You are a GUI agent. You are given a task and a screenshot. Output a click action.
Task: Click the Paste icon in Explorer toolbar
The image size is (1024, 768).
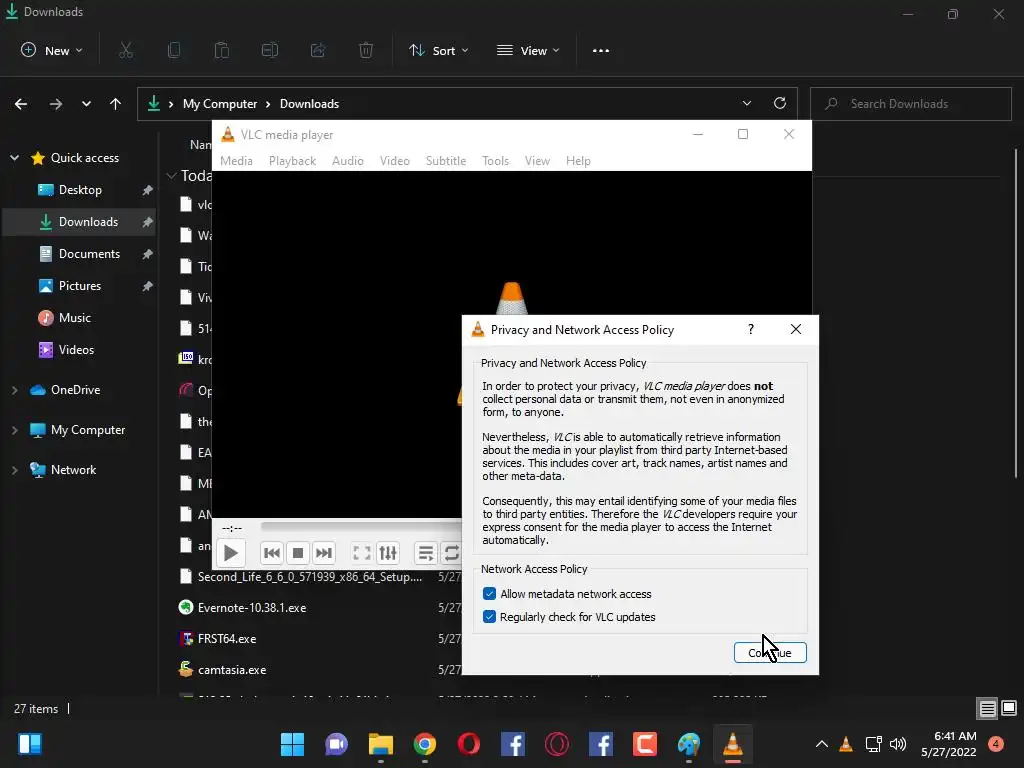(222, 50)
